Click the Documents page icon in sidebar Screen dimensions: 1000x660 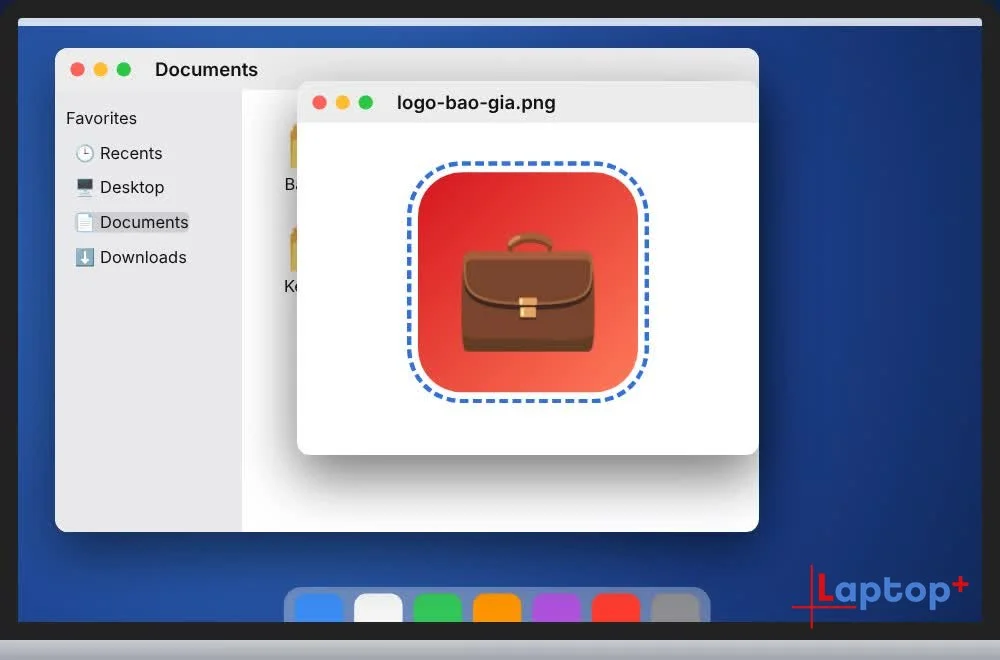point(84,222)
